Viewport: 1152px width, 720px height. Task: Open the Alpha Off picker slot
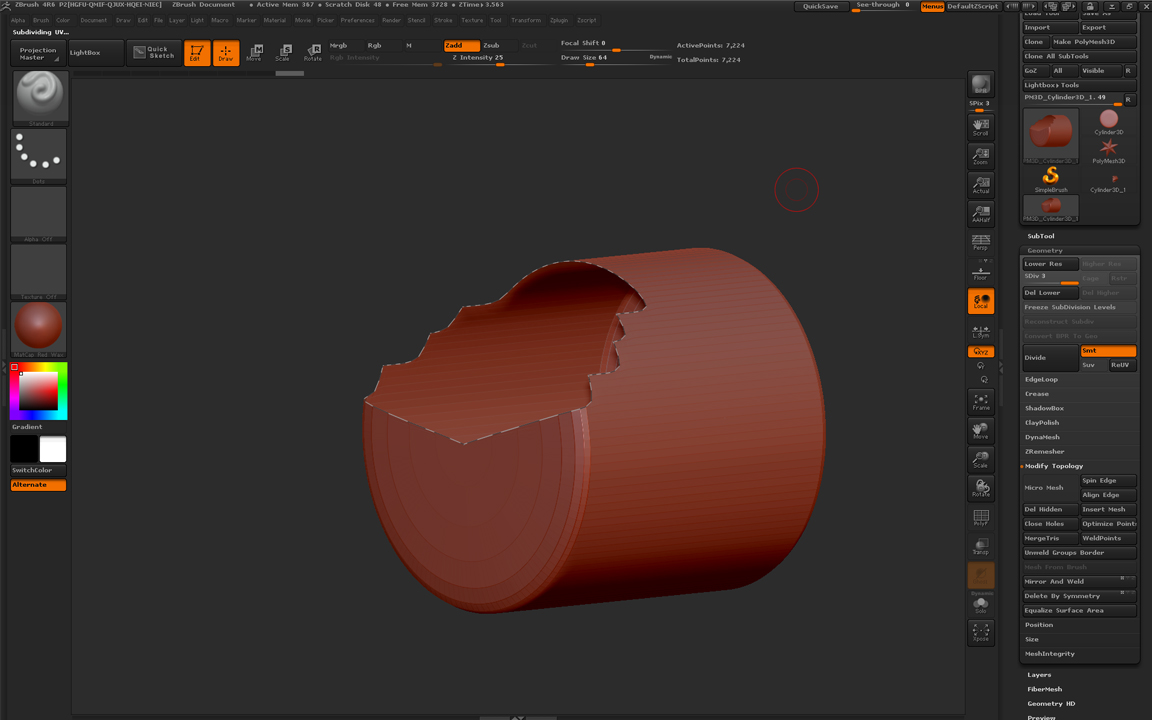(40, 214)
